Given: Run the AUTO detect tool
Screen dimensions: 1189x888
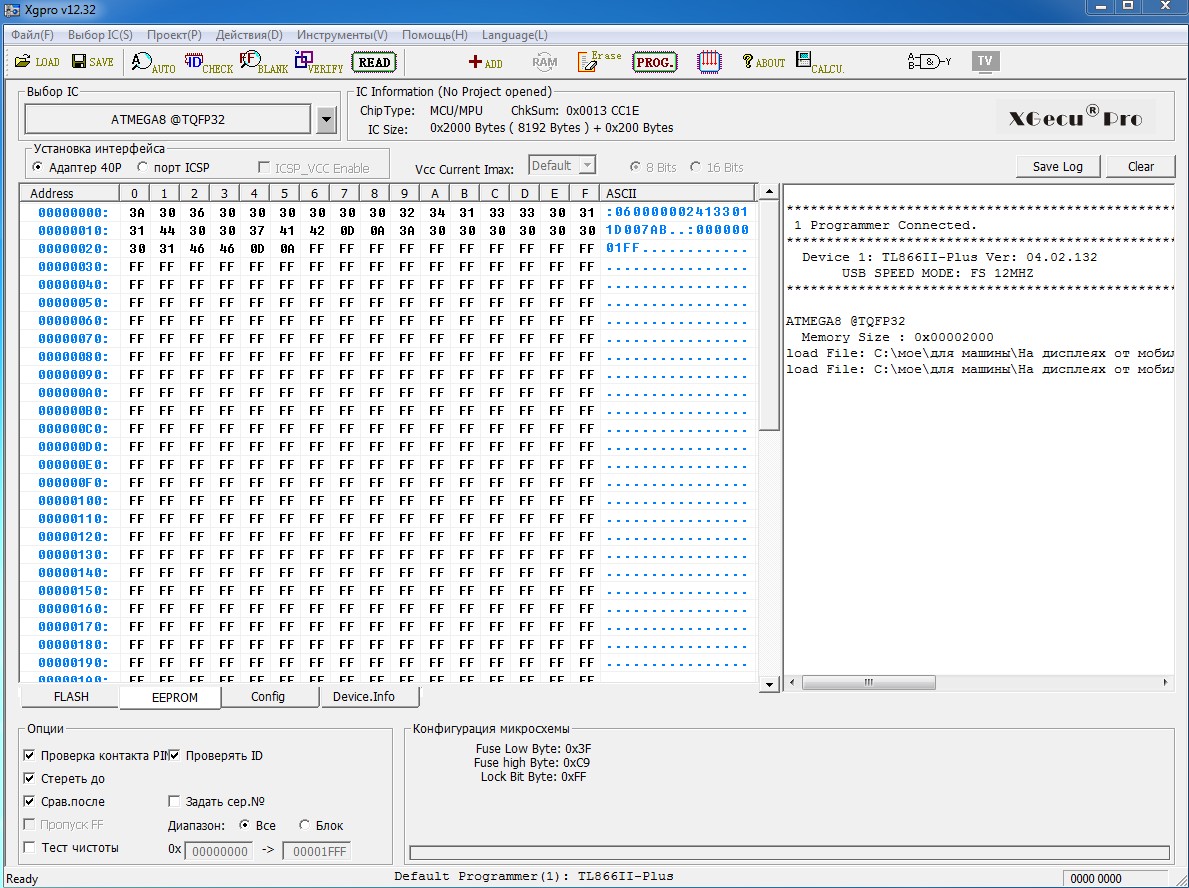Looking at the screenshot, I should tap(153, 63).
